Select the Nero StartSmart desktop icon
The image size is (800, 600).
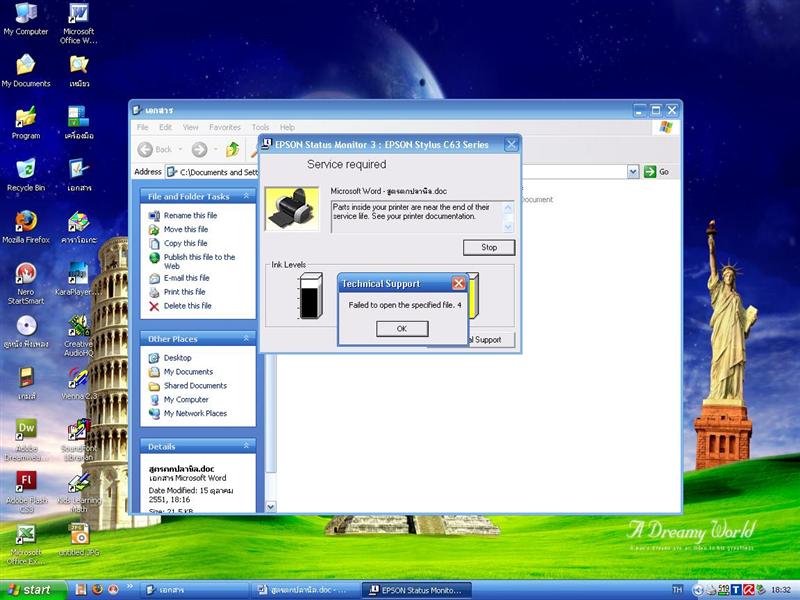coord(26,283)
